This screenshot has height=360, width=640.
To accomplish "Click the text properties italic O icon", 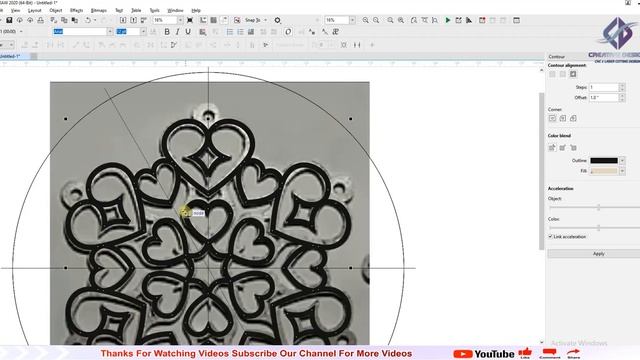I will [288, 32].
